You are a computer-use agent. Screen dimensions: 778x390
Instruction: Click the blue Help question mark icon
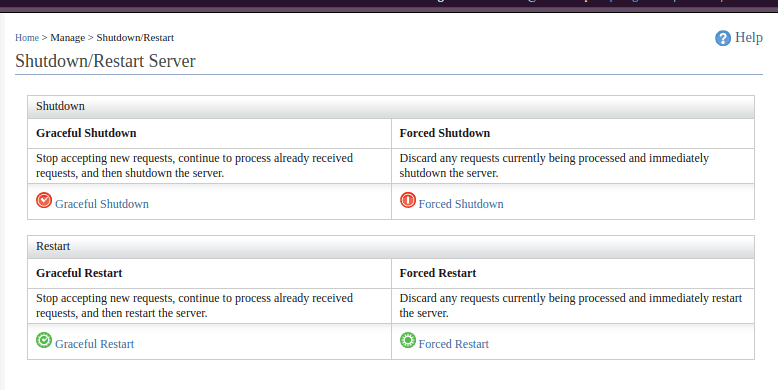[723, 38]
